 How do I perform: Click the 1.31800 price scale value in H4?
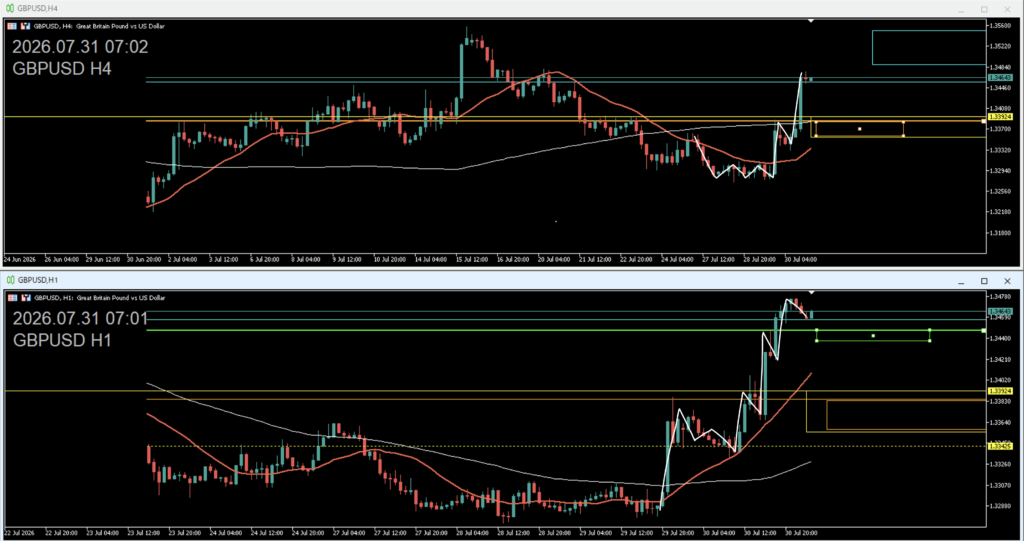click(x=1000, y=233)
